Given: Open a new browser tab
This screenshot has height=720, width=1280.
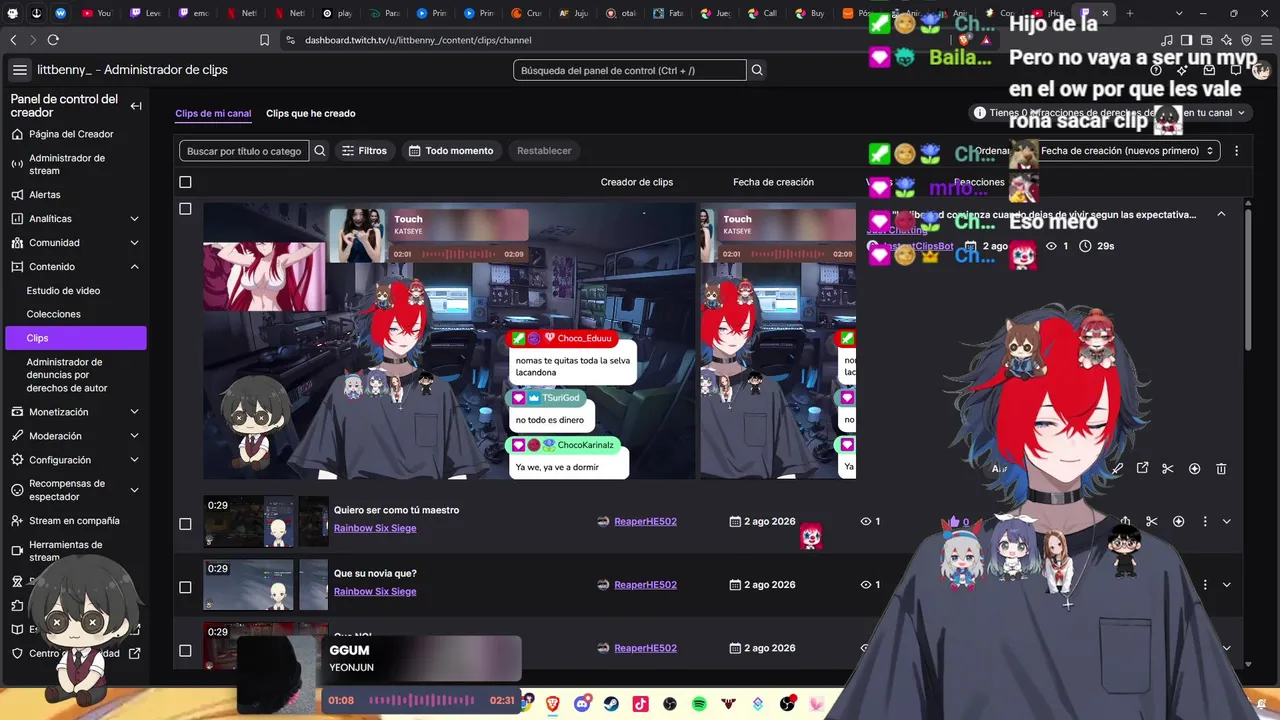Looking at the screenshot, I should click(1130, 13).
